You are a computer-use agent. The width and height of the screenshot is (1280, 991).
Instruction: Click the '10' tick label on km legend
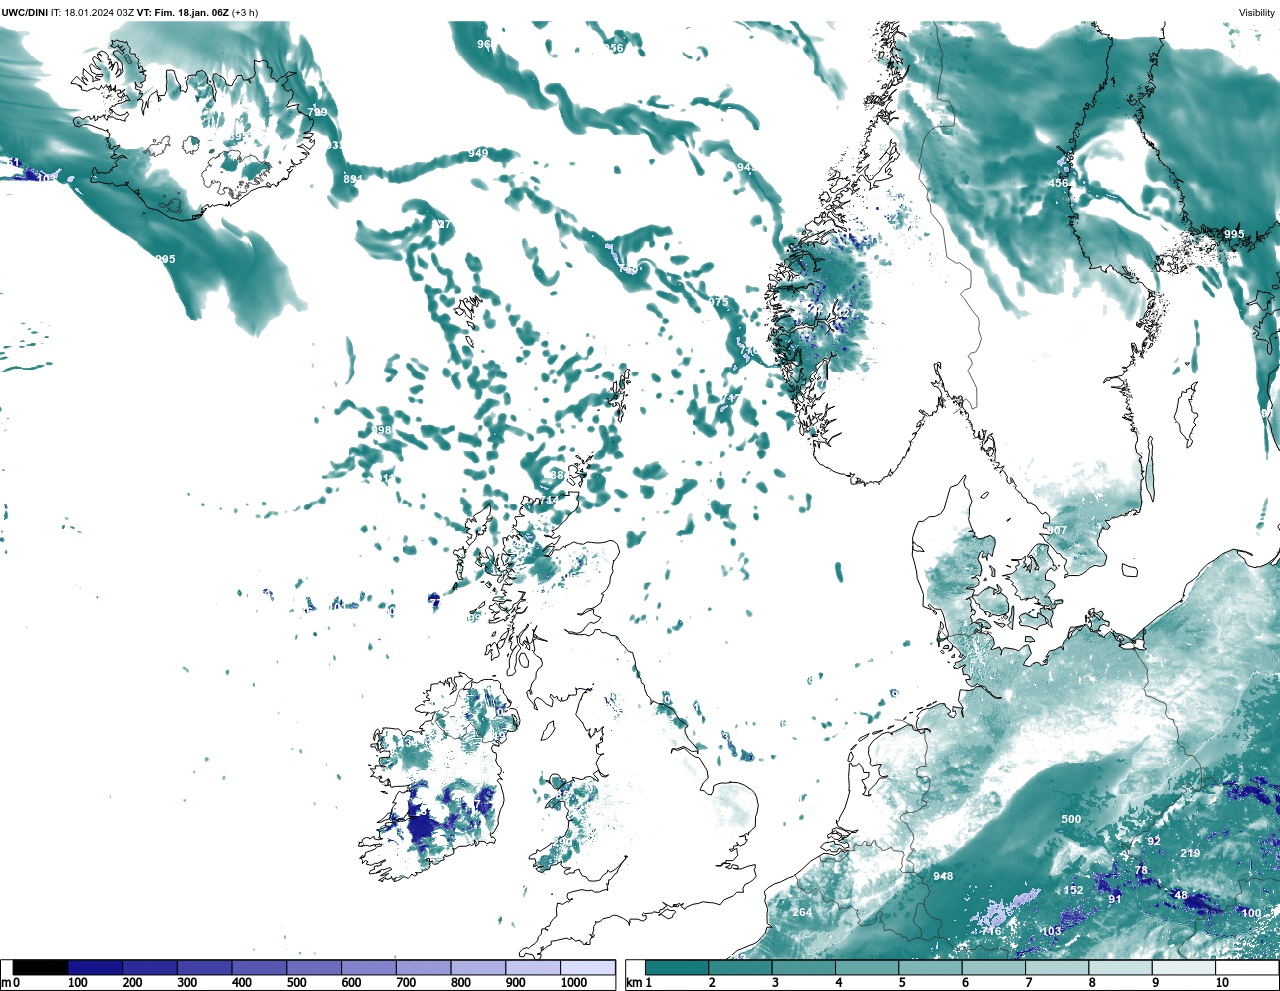[1222, 983]
